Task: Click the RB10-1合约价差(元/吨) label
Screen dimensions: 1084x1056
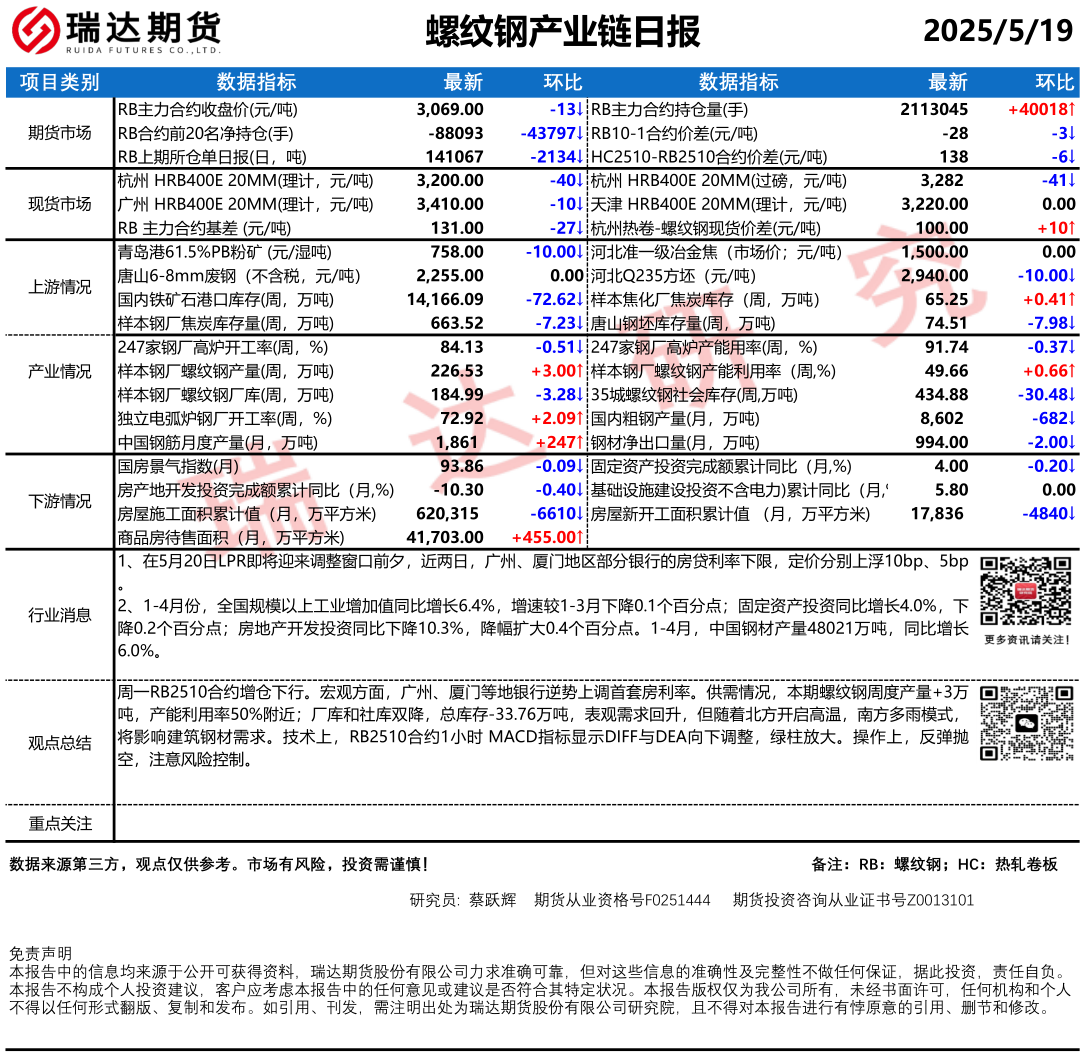Action: [x=674, y=133]
